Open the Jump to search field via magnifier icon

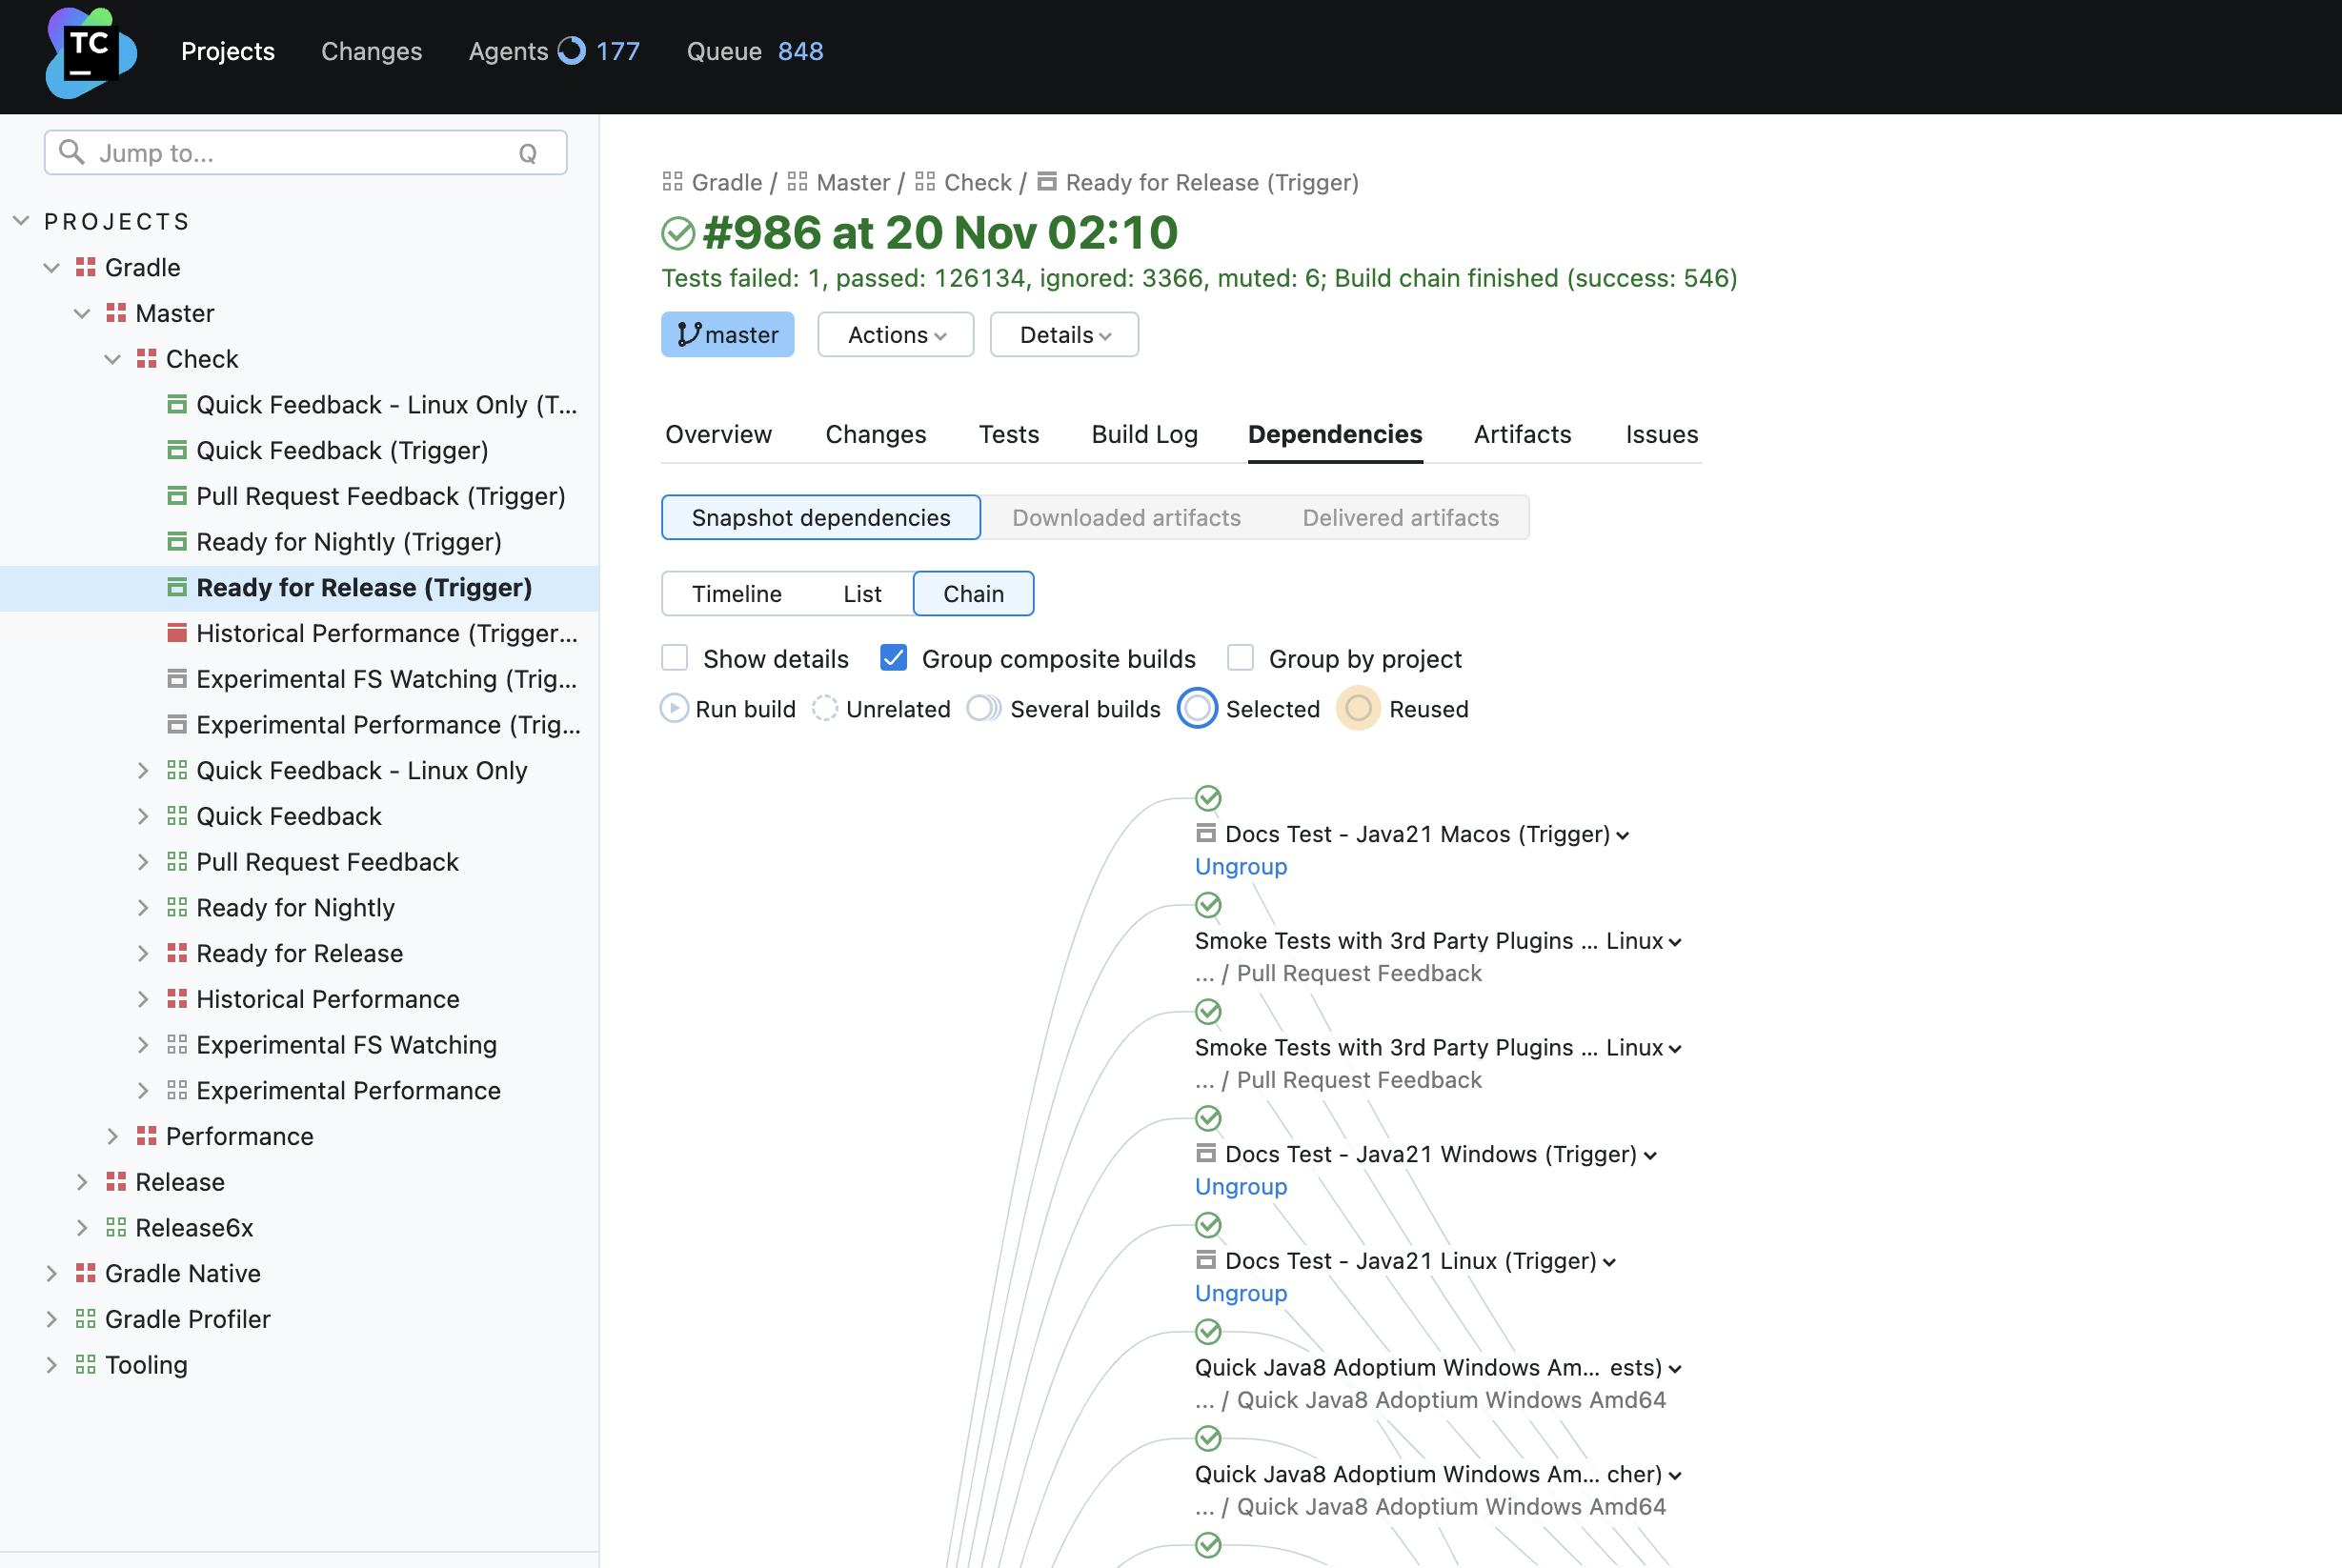coord(71,152)
